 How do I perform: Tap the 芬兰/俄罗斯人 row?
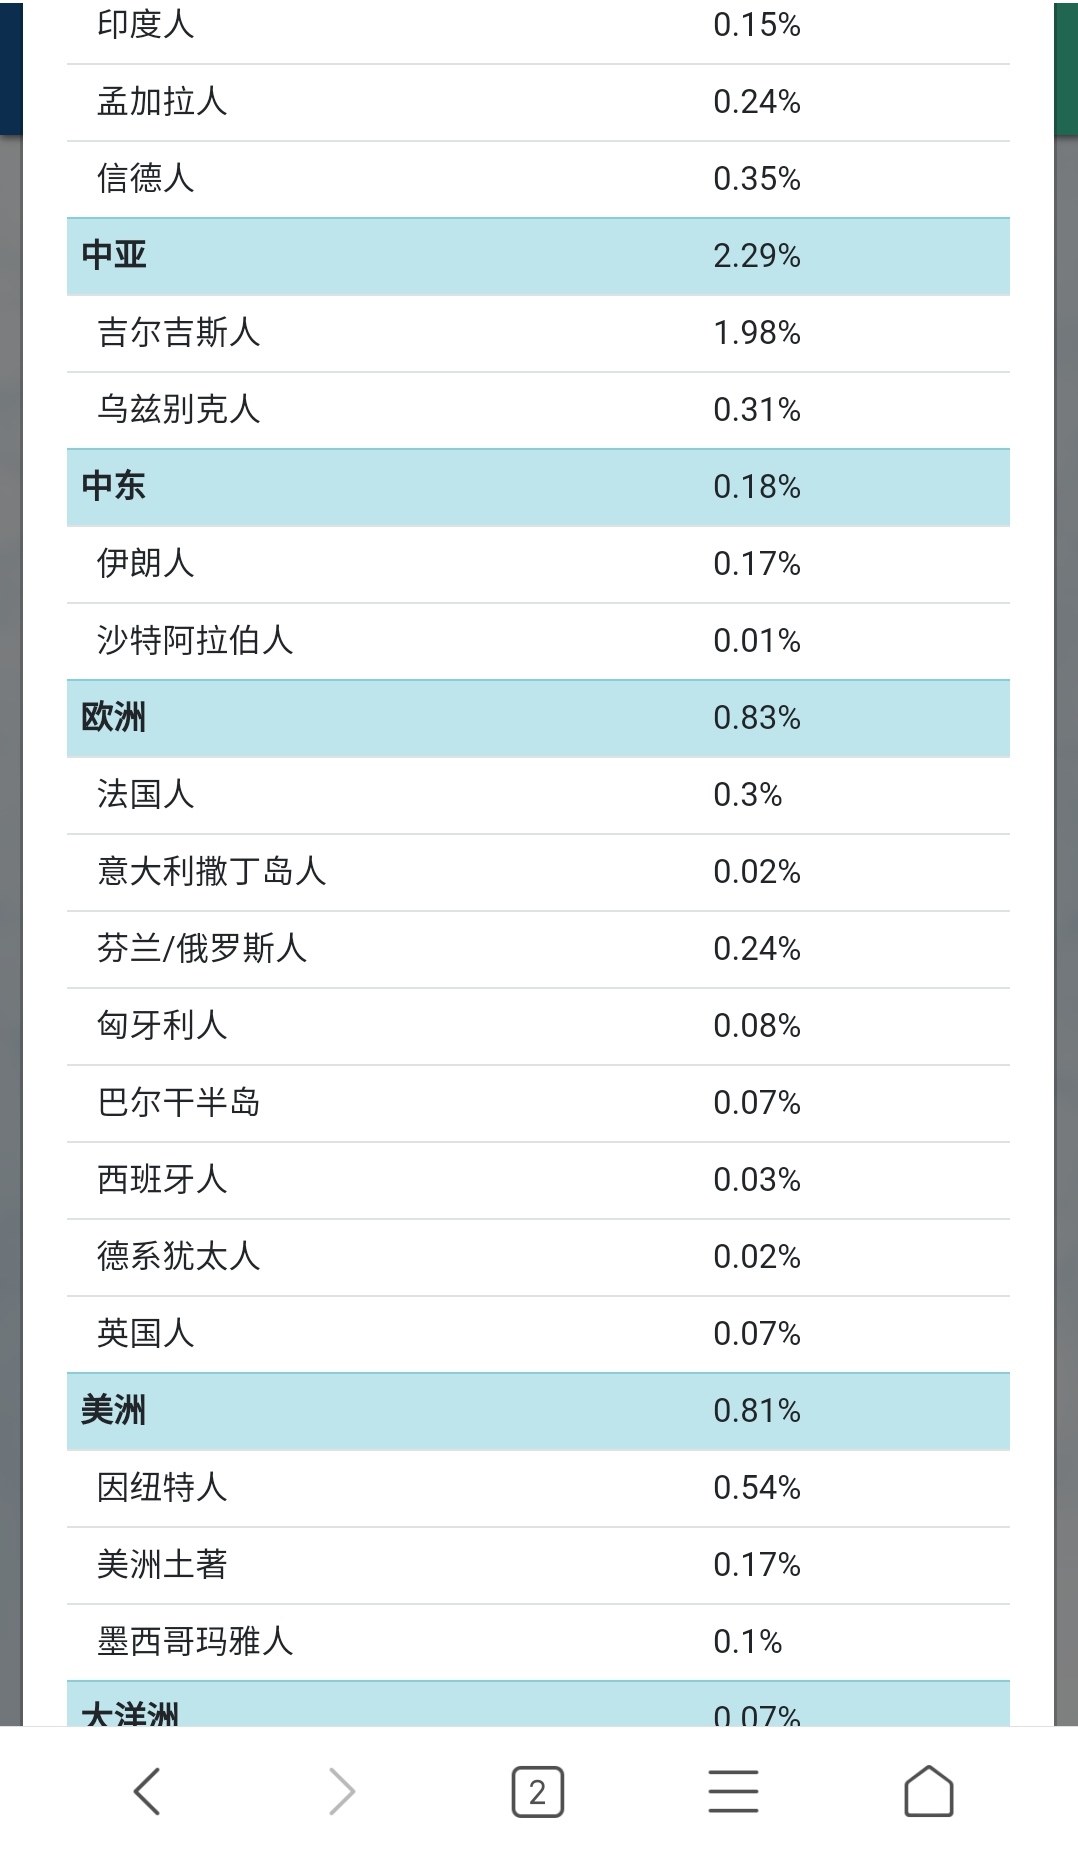click(538, 949)
